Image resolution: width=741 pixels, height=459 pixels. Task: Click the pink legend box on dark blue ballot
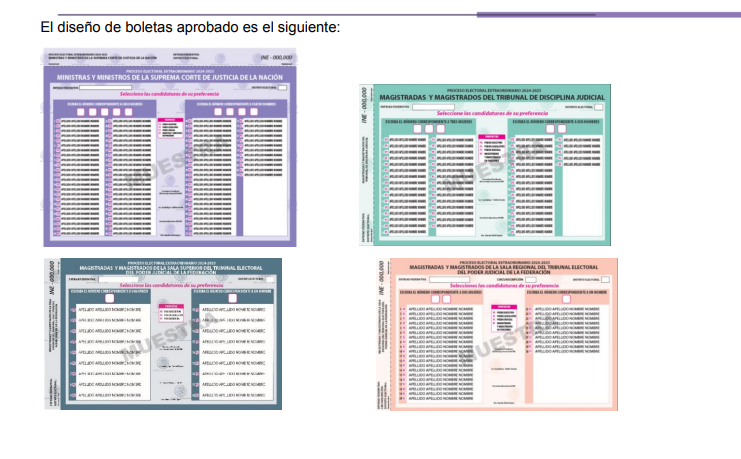point(171,310)
